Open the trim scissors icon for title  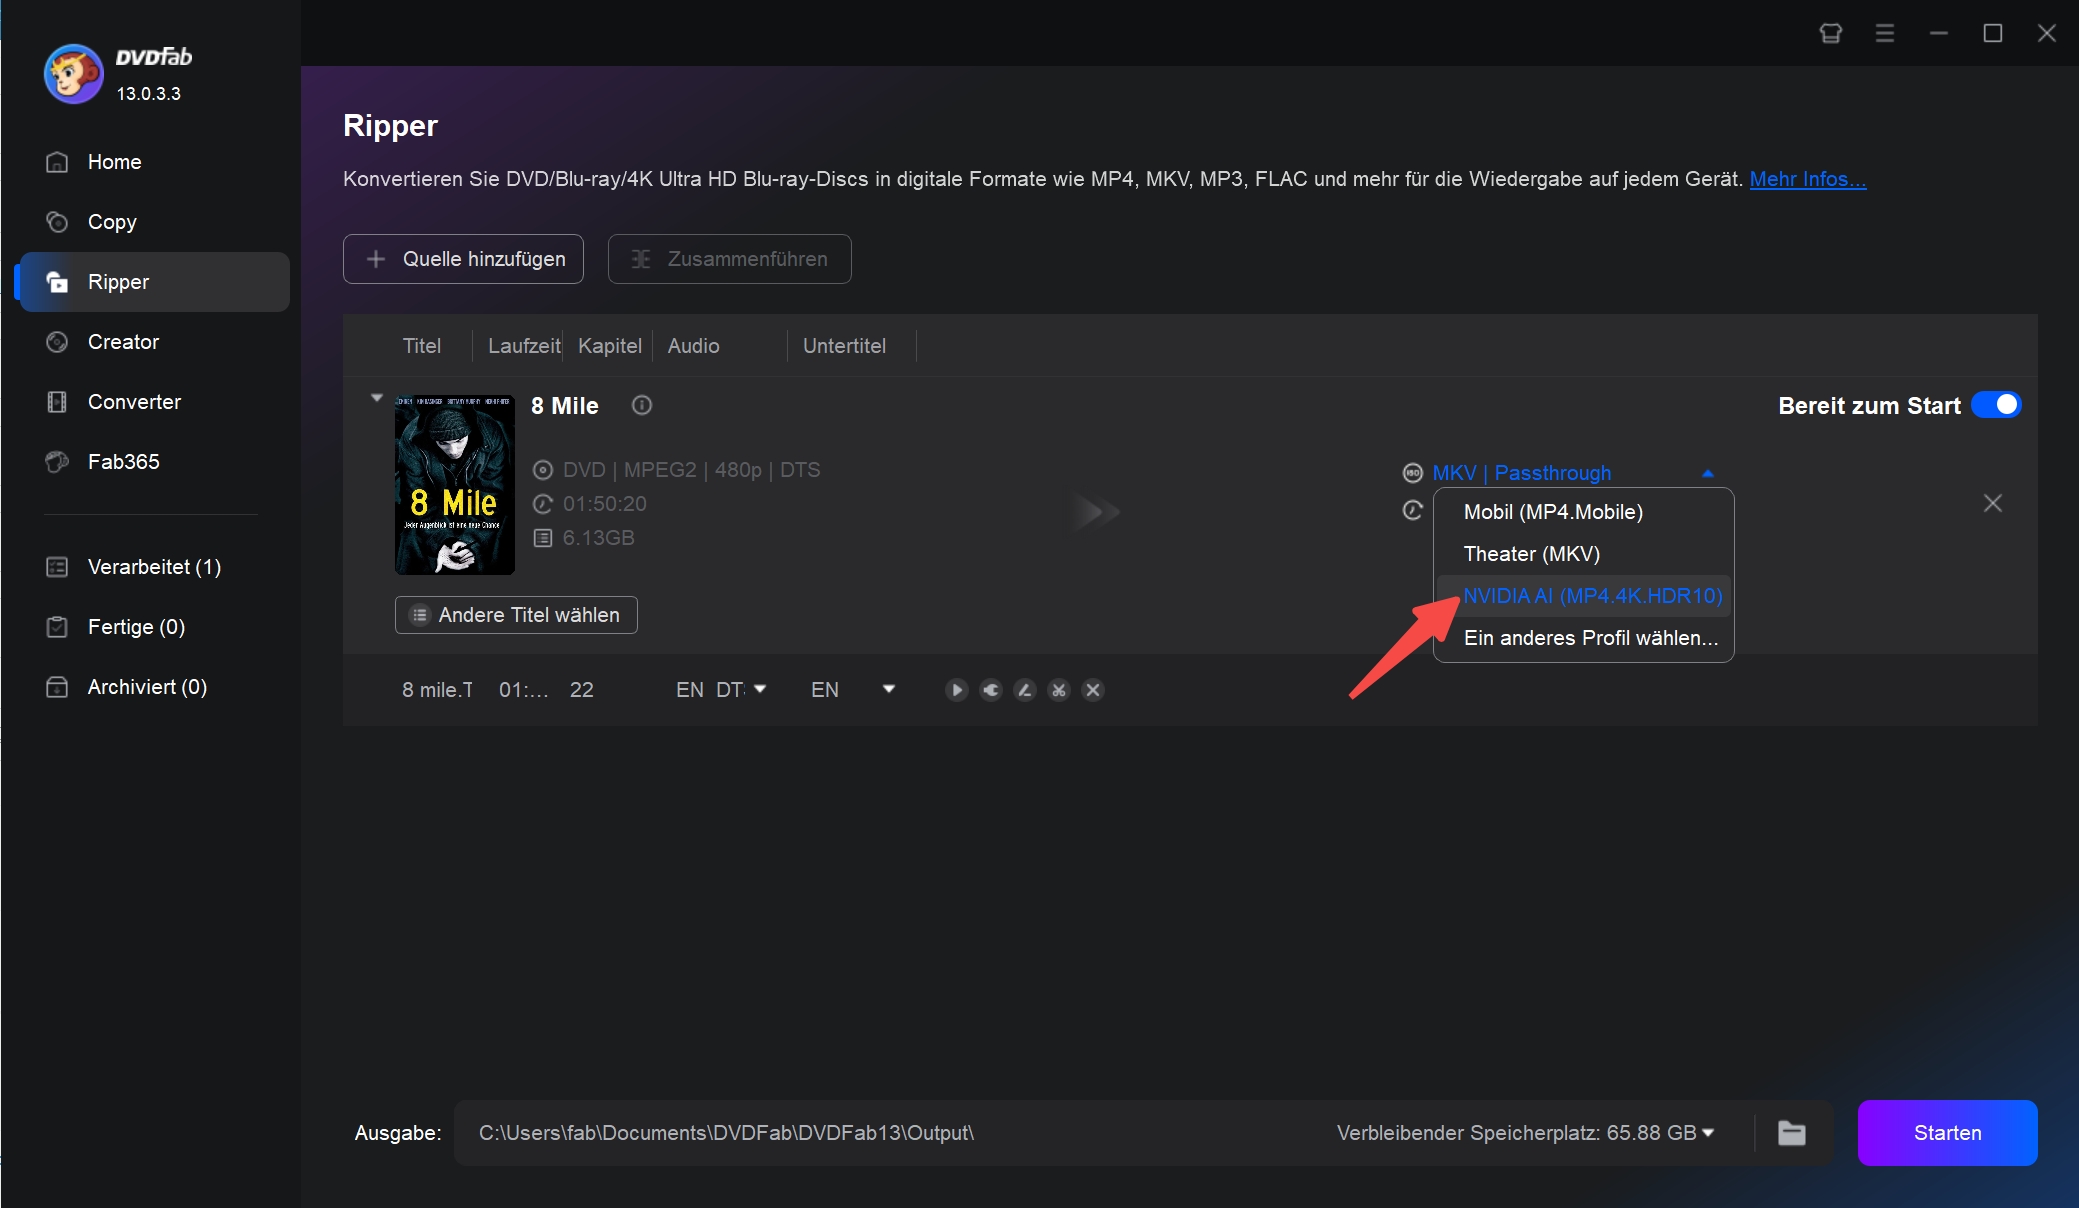click(1059, 690)
